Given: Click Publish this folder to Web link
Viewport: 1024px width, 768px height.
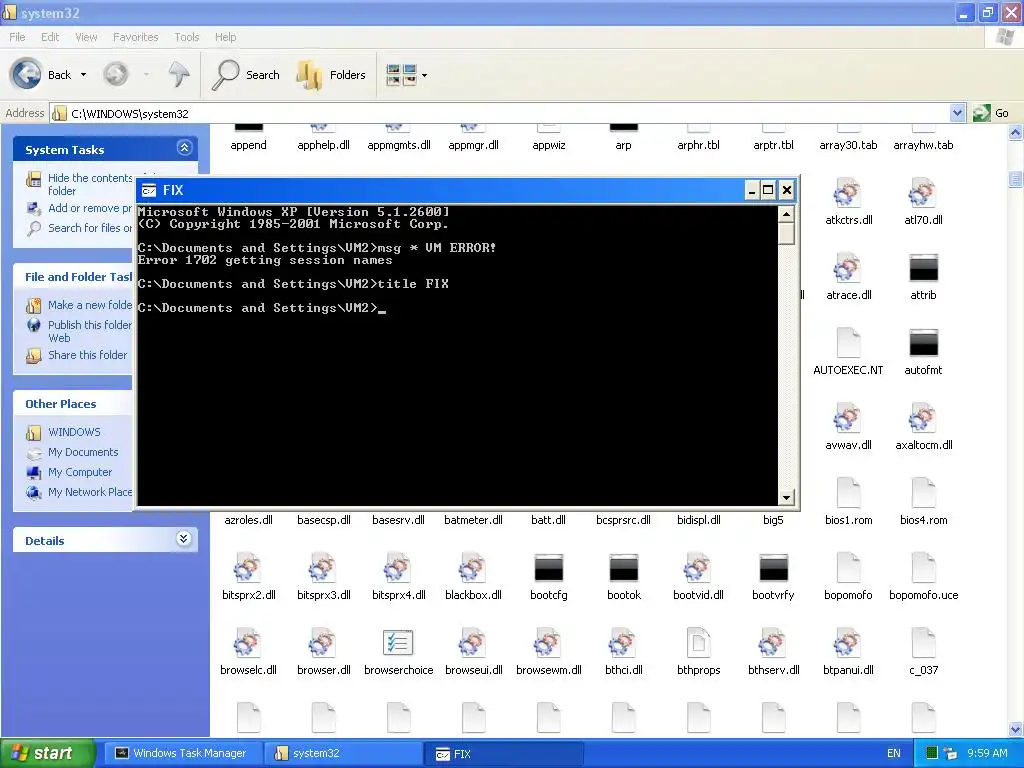Looking at the screenshot, I should [90, 331].
